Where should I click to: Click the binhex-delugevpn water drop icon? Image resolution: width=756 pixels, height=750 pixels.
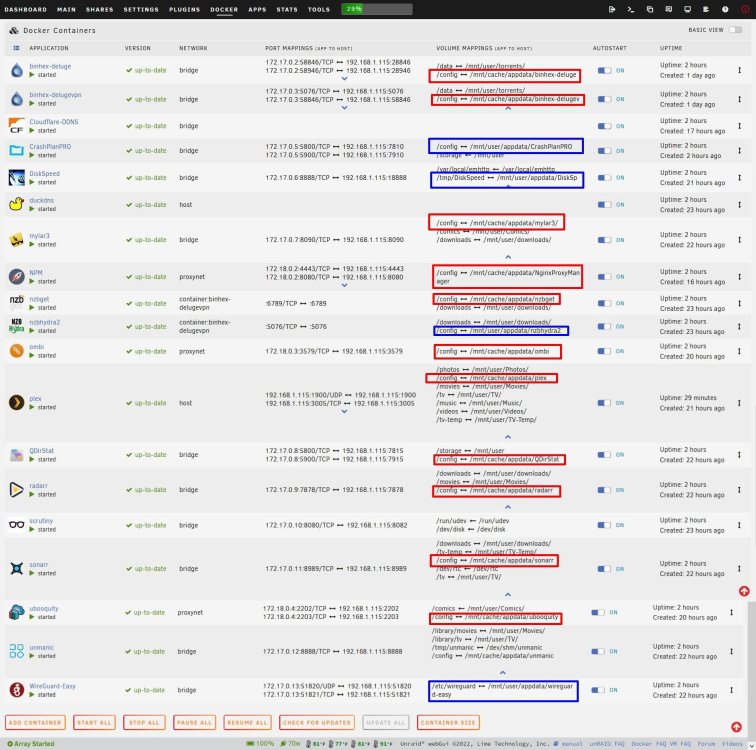click(x=17, y=99)
